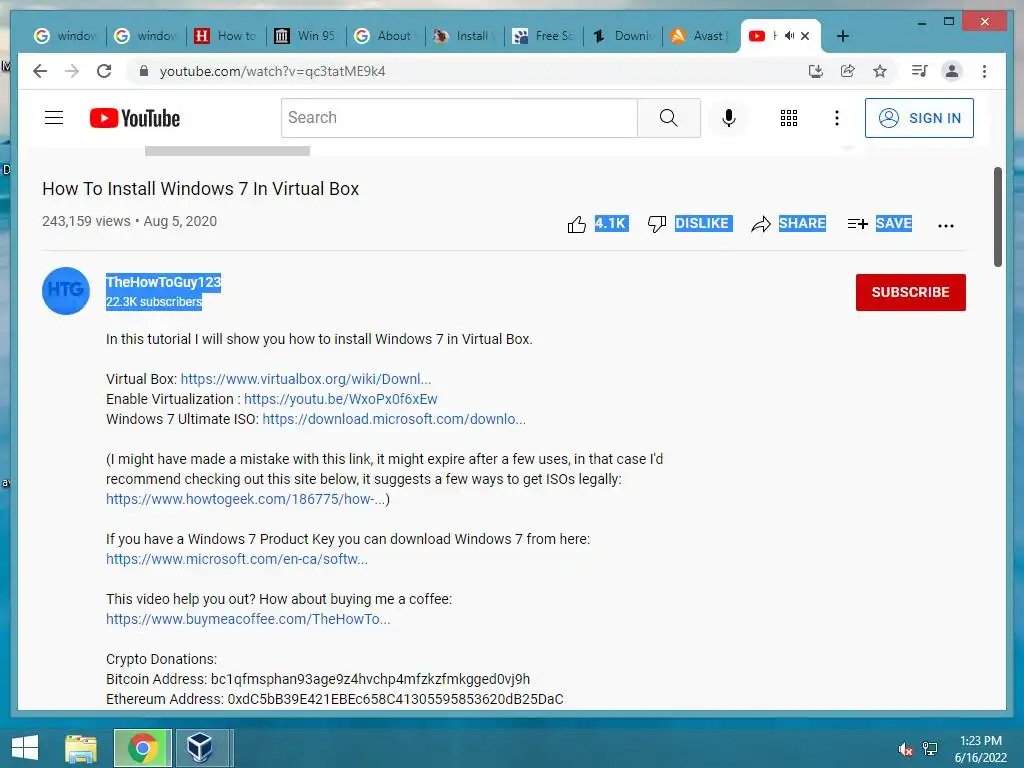Switch to the 'How to' tab

coord(225,36)
